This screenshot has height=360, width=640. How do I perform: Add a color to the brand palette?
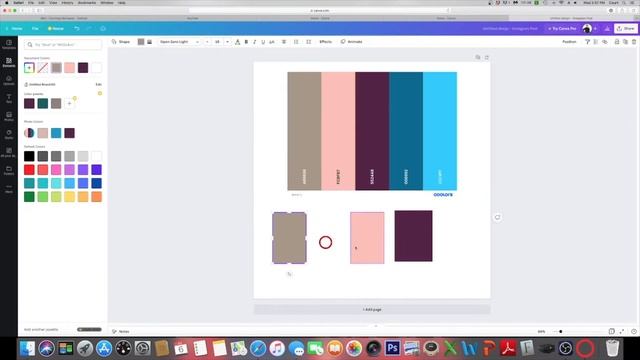69,103
